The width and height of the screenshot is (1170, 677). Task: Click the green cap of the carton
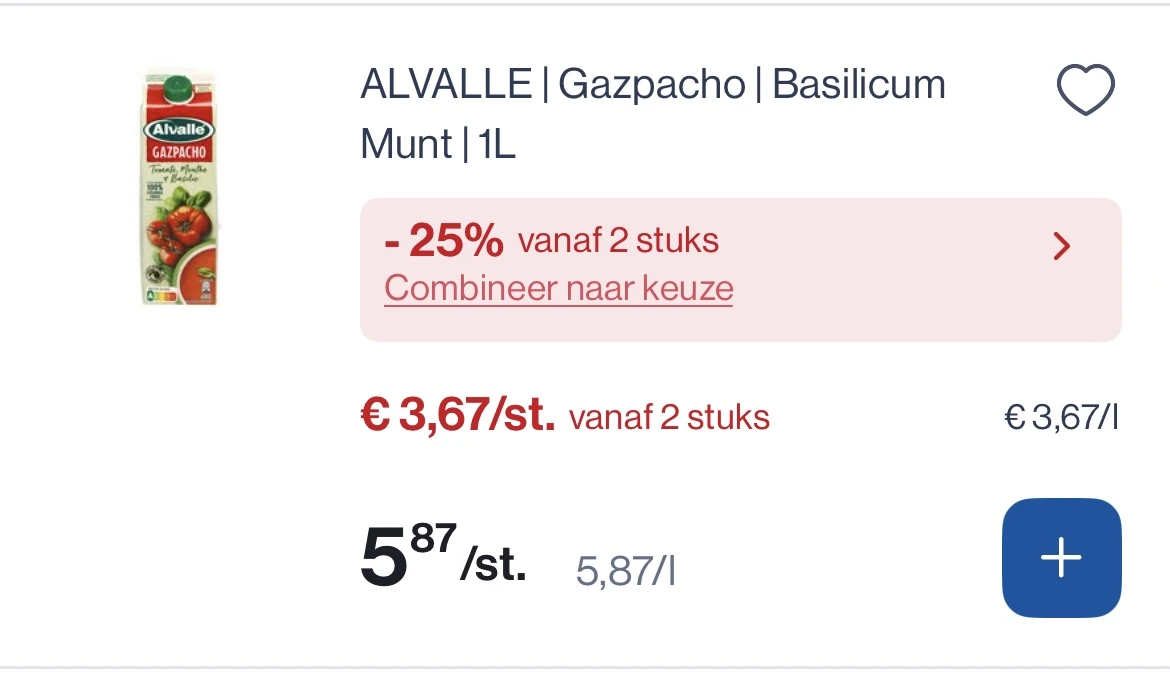click(x=178, y=88)
